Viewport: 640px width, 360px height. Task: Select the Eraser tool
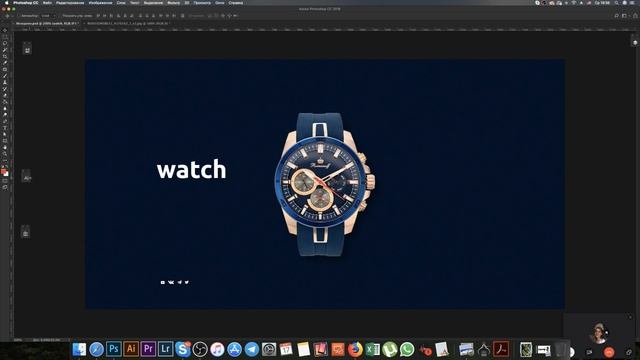[5, 96]
